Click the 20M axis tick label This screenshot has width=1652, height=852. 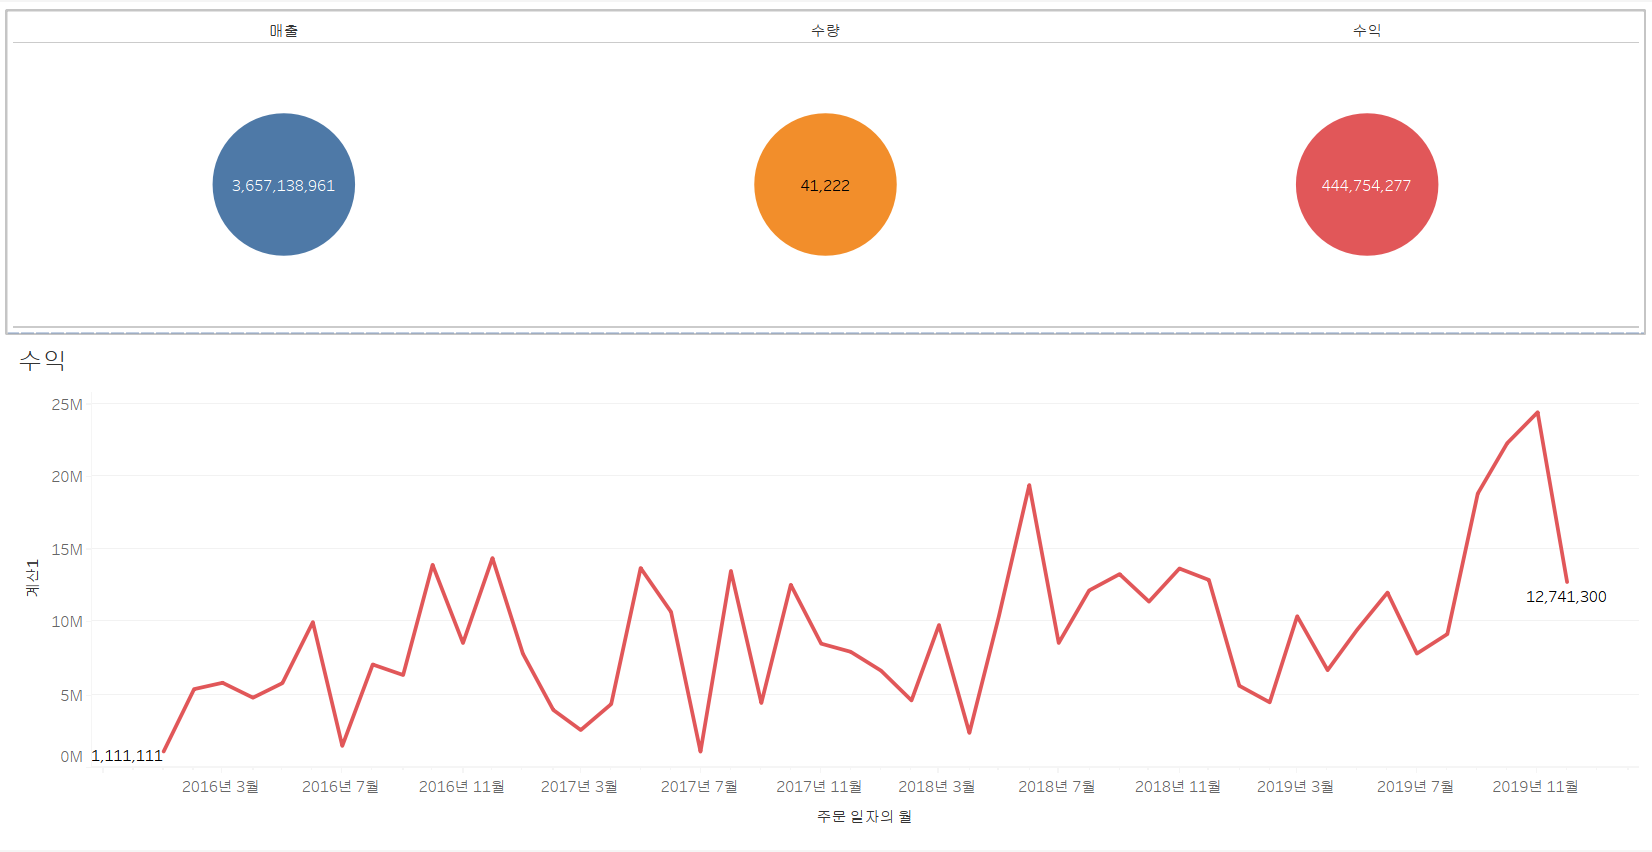point(67,477)
